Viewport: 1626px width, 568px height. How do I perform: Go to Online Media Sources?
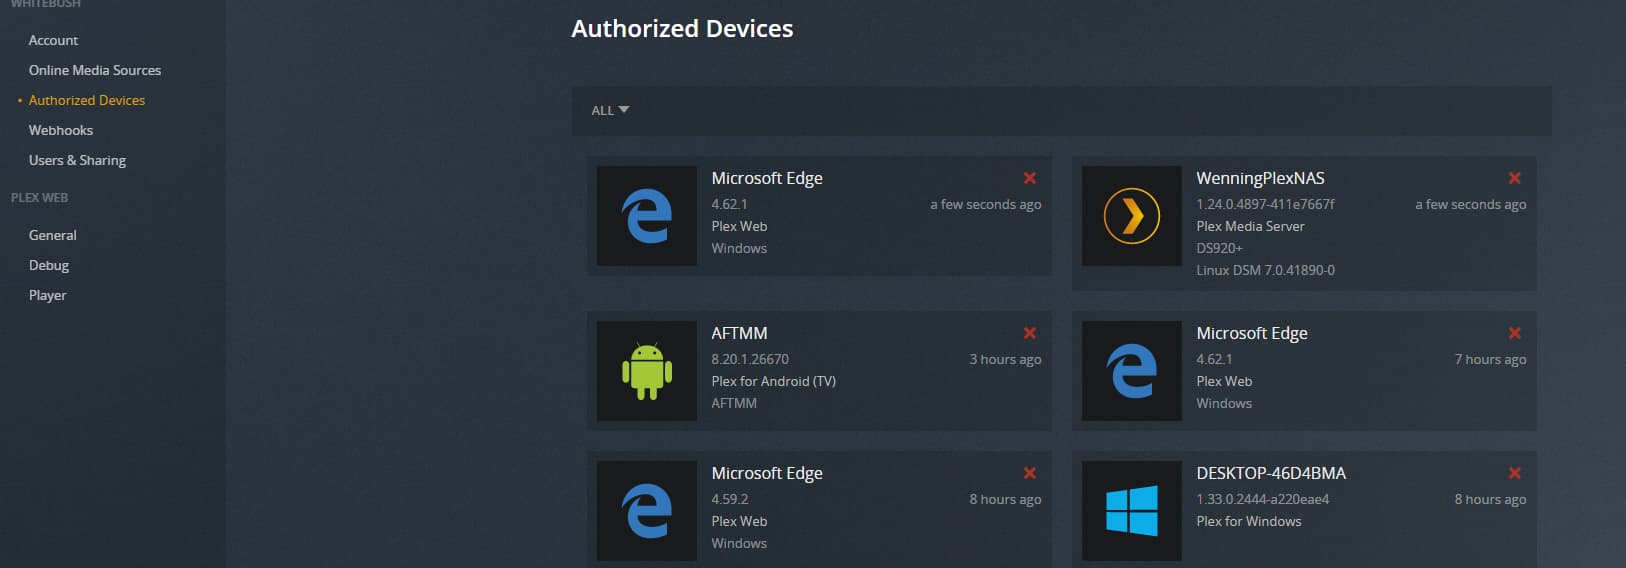pos(94,70)
